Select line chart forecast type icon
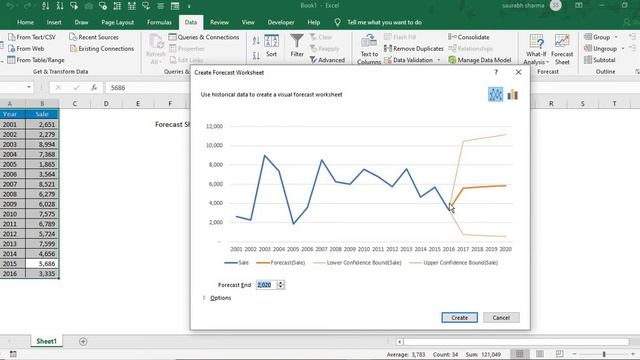The height and width of the screenshot is (360, 640). coord(495,95)
